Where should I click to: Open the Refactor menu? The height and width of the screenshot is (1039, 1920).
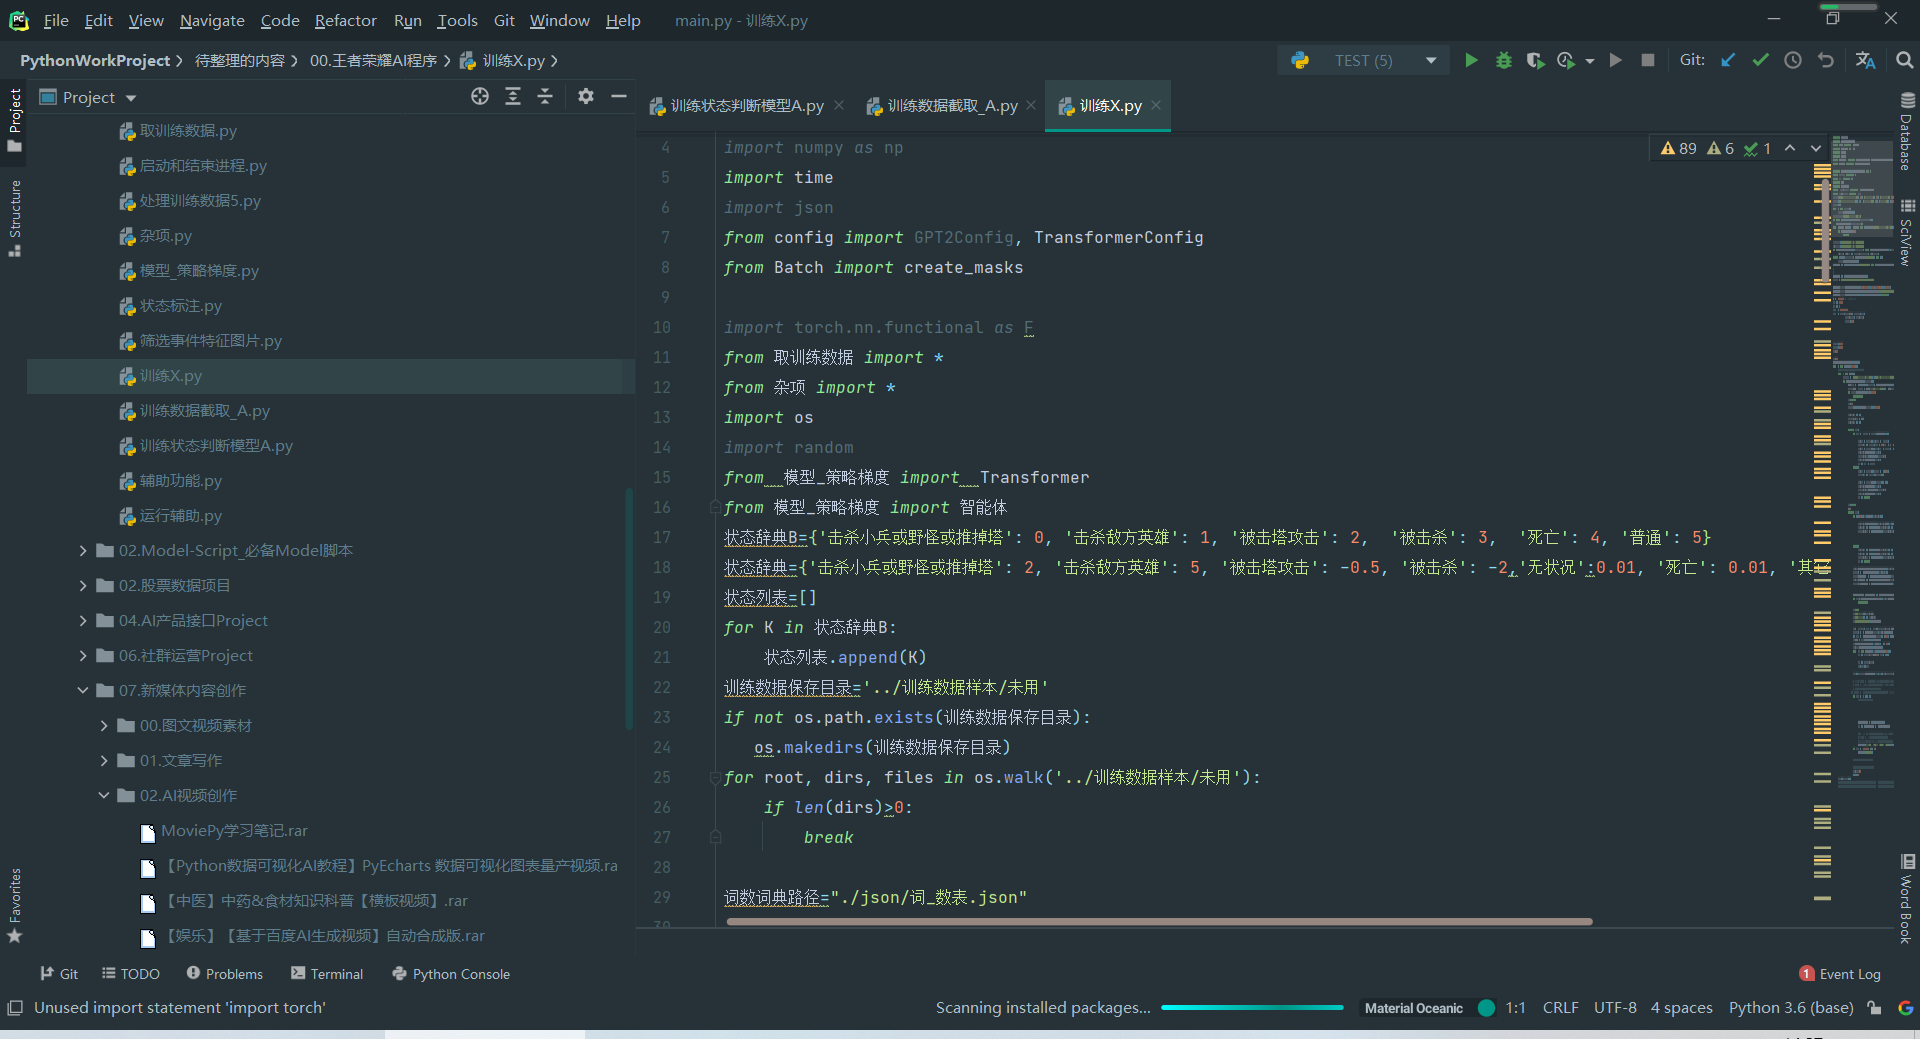345,20
